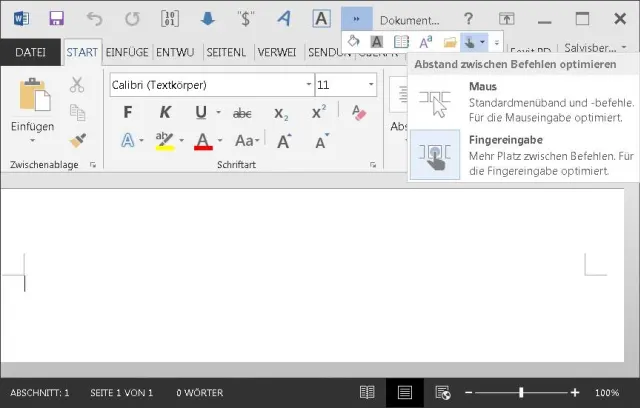Toggle underline U formatting

tap(201, 112)
